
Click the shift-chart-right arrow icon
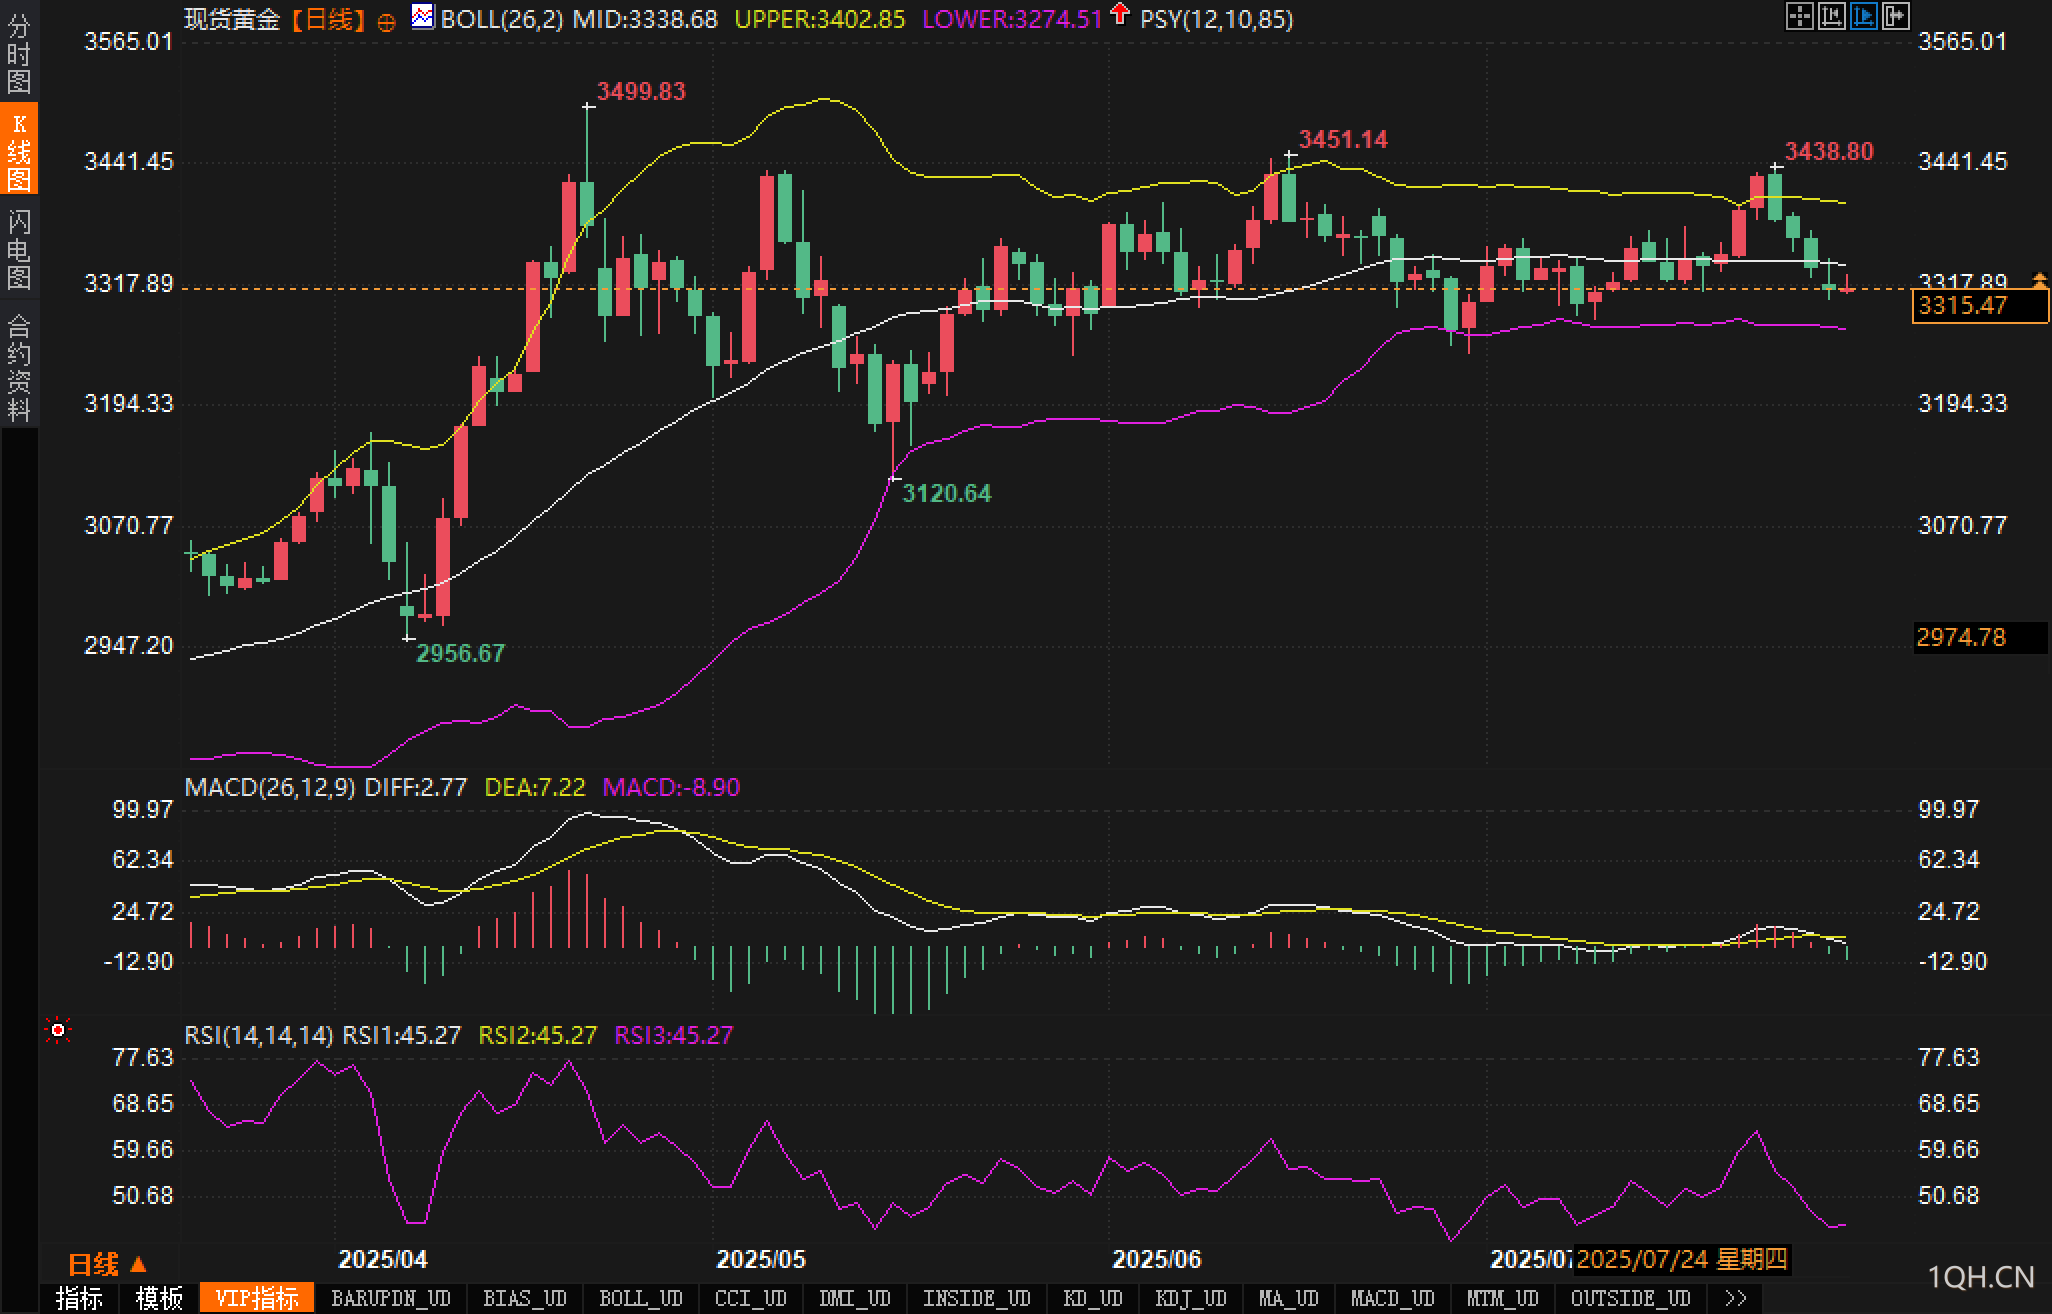(1895, 16)
